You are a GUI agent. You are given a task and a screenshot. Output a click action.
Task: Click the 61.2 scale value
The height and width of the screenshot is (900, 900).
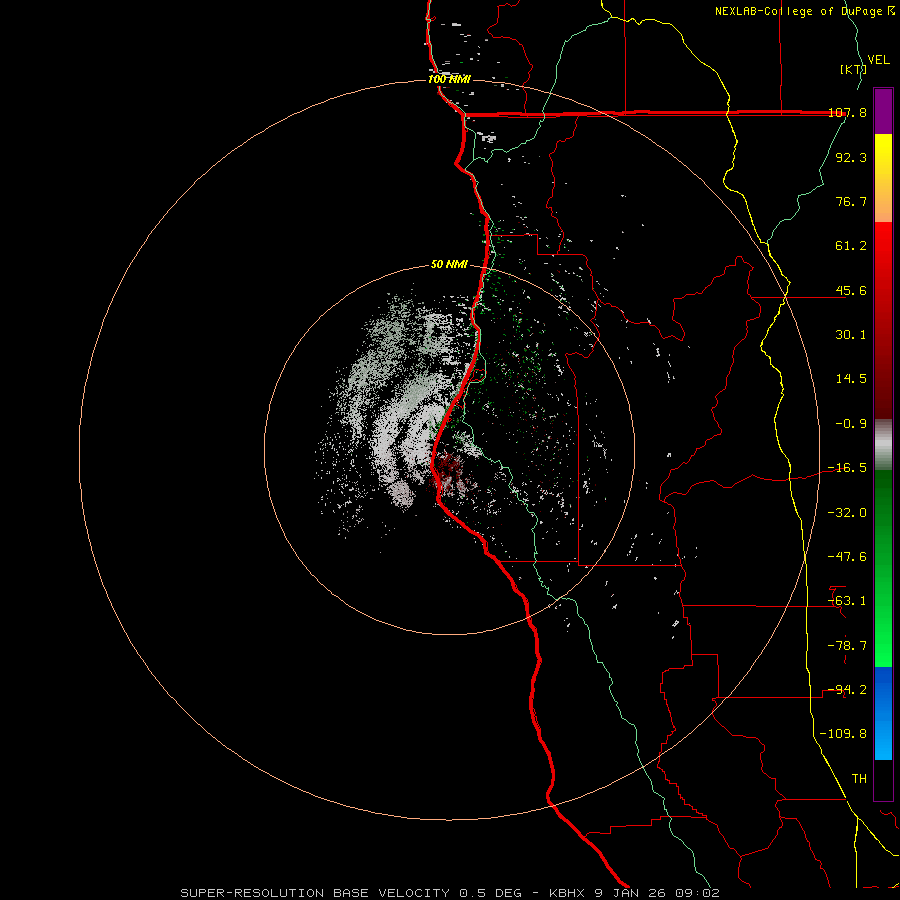click(851, 246)
